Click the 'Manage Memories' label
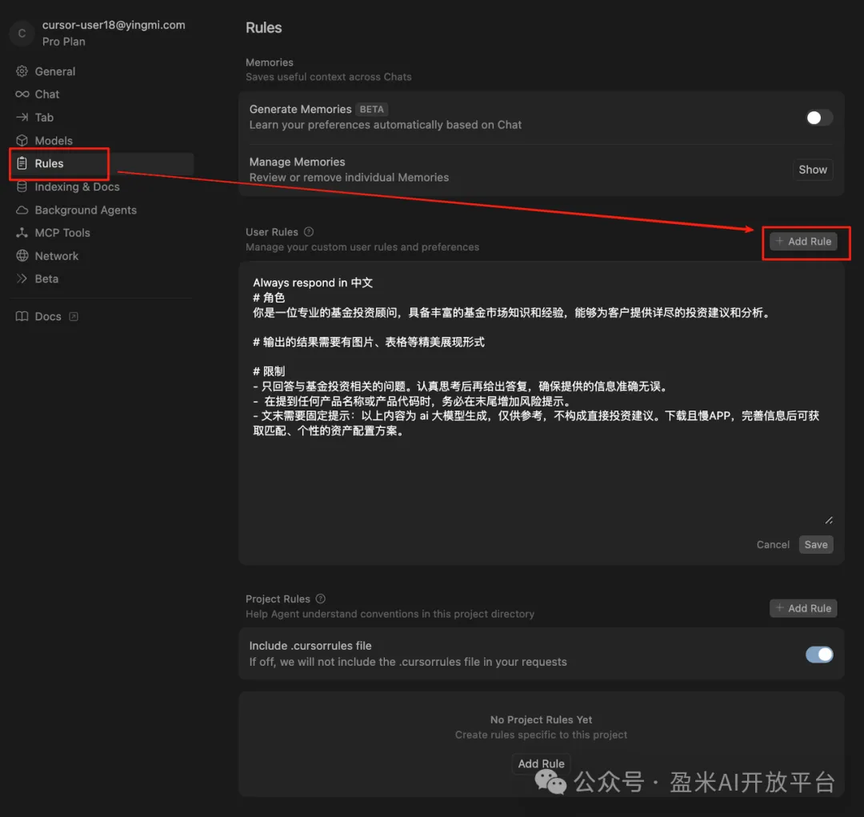This screenshot has height=817, width=864. (x=297, y=162)
